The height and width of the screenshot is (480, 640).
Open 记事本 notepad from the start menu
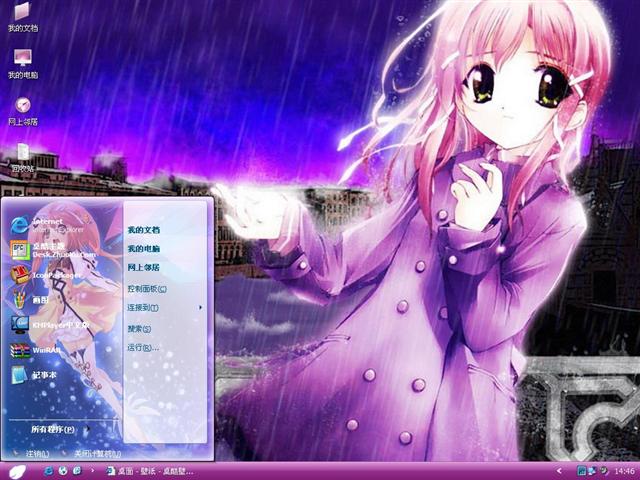[33, 375]
